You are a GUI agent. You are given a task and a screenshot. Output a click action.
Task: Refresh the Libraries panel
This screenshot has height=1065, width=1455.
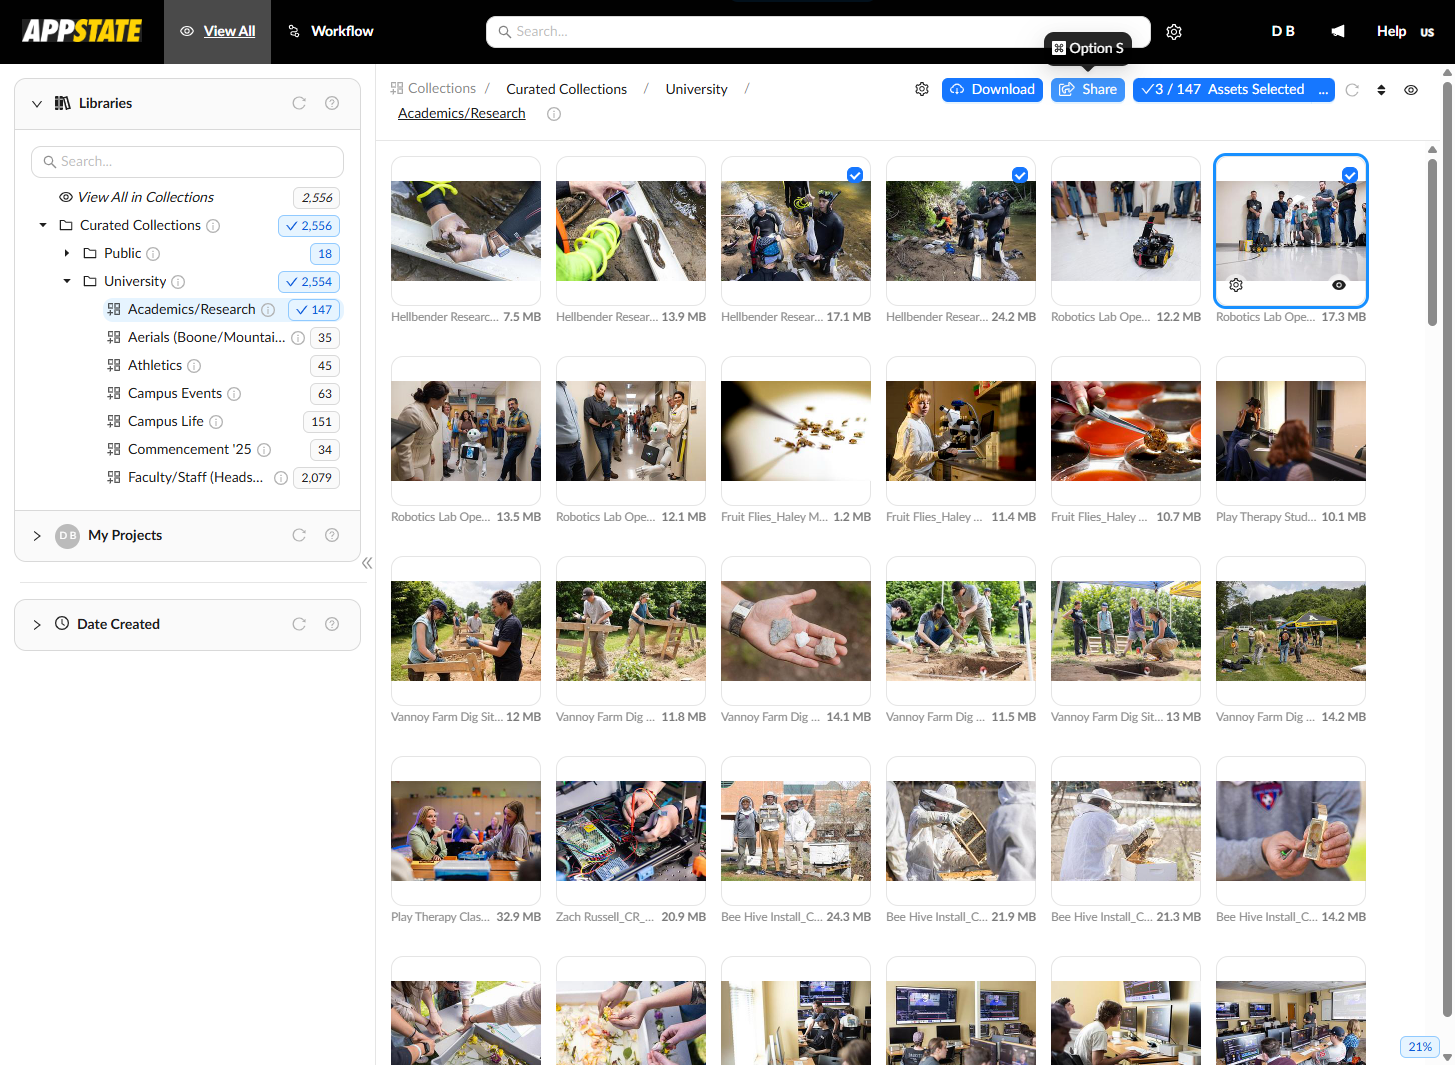[x=299, y=103]
